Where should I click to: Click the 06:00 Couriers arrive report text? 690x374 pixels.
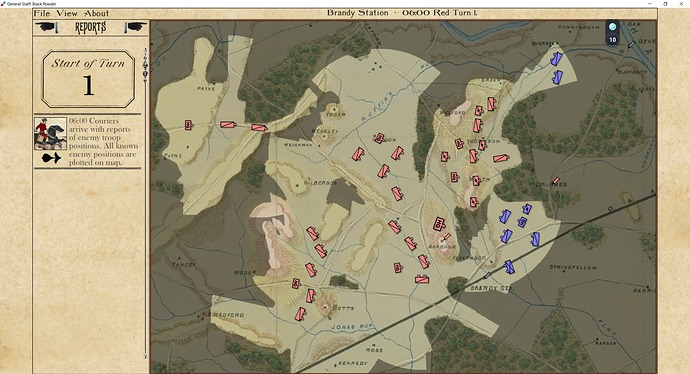click(x=104, y=141)
